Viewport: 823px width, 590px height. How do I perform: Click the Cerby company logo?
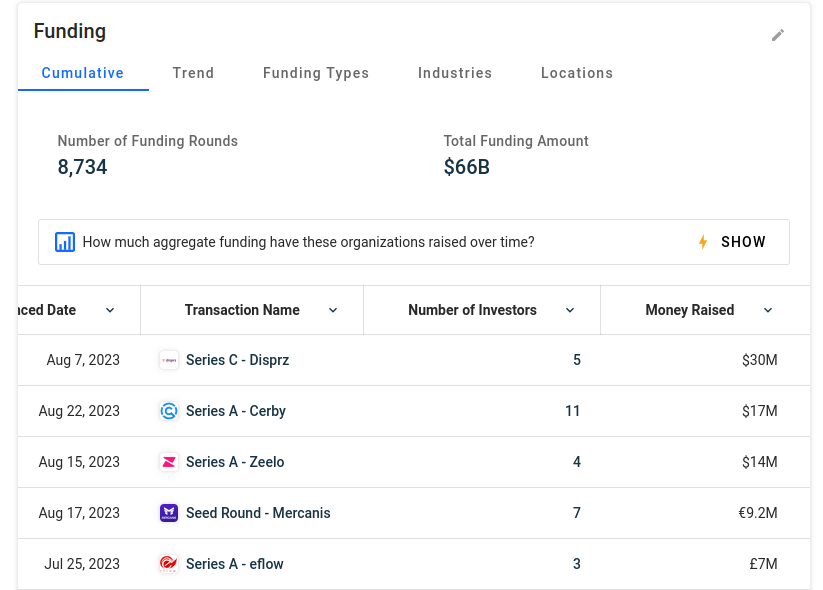pyautogui.click(x=169, y=411)
